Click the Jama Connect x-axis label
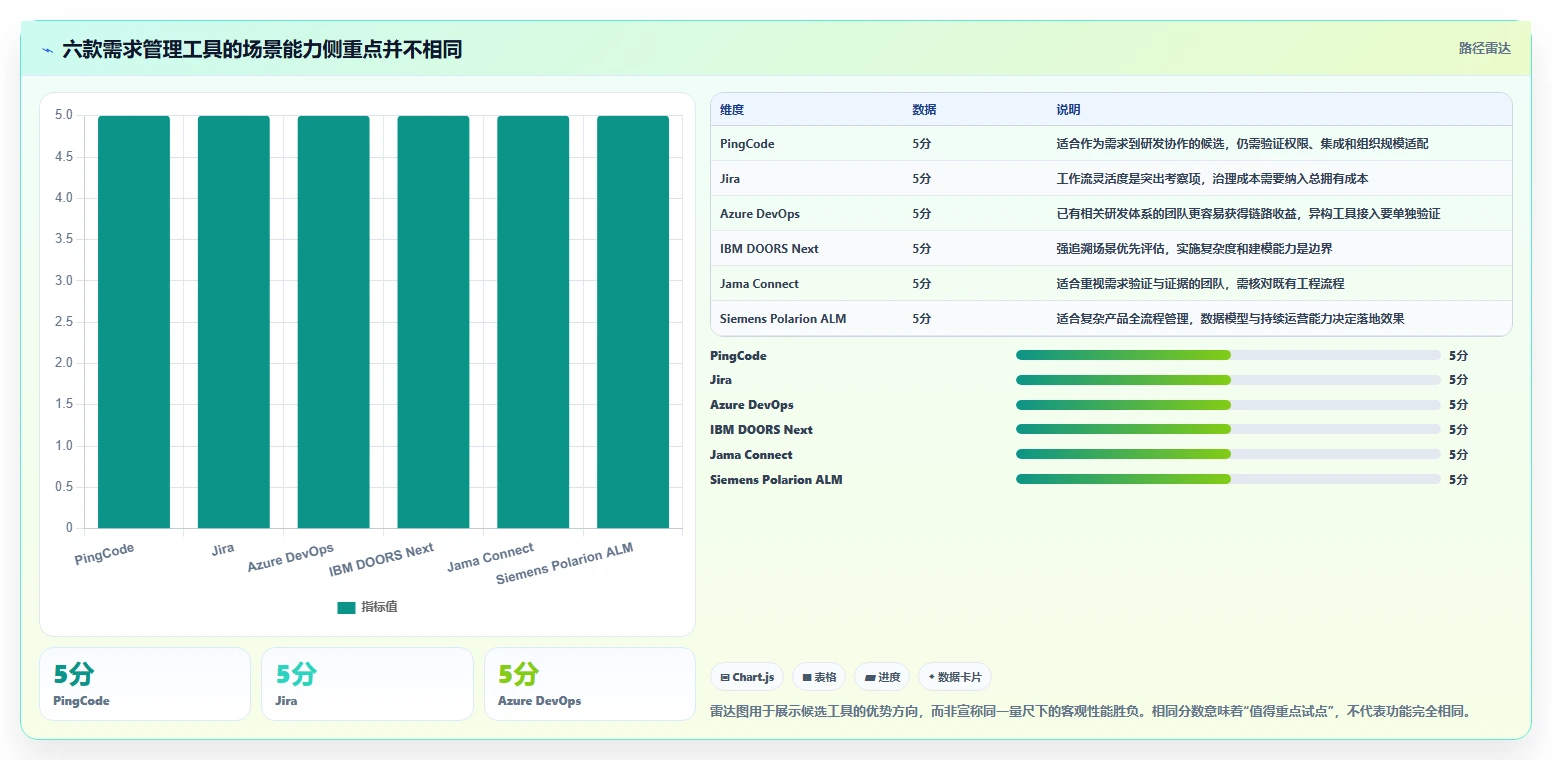Viewport: 1552px width, 760px height. click(x=490, y=557)
